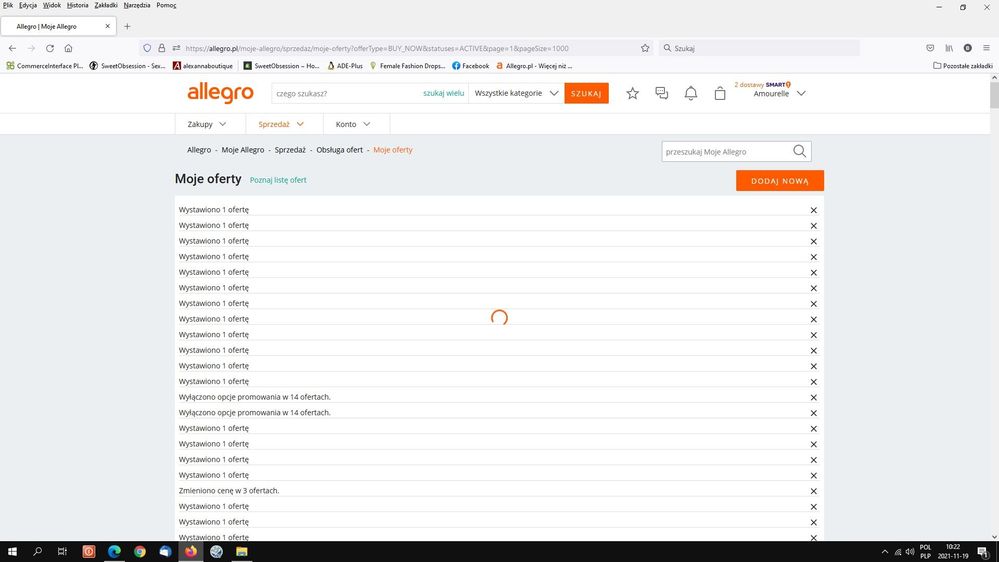Viewport: 999px width, 562px height.
Task: Show site padlock security information
Action: pos(162,48)
